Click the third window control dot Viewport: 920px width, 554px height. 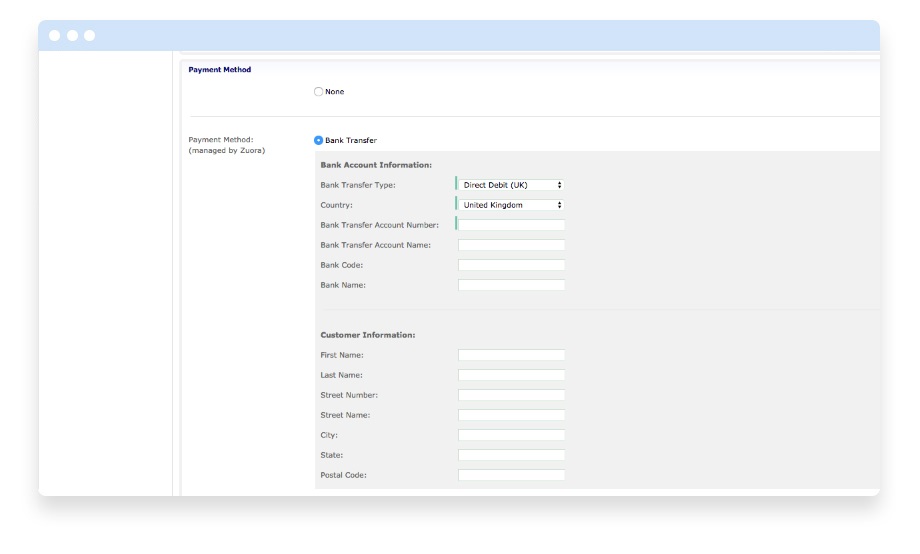tap(89, 36)
